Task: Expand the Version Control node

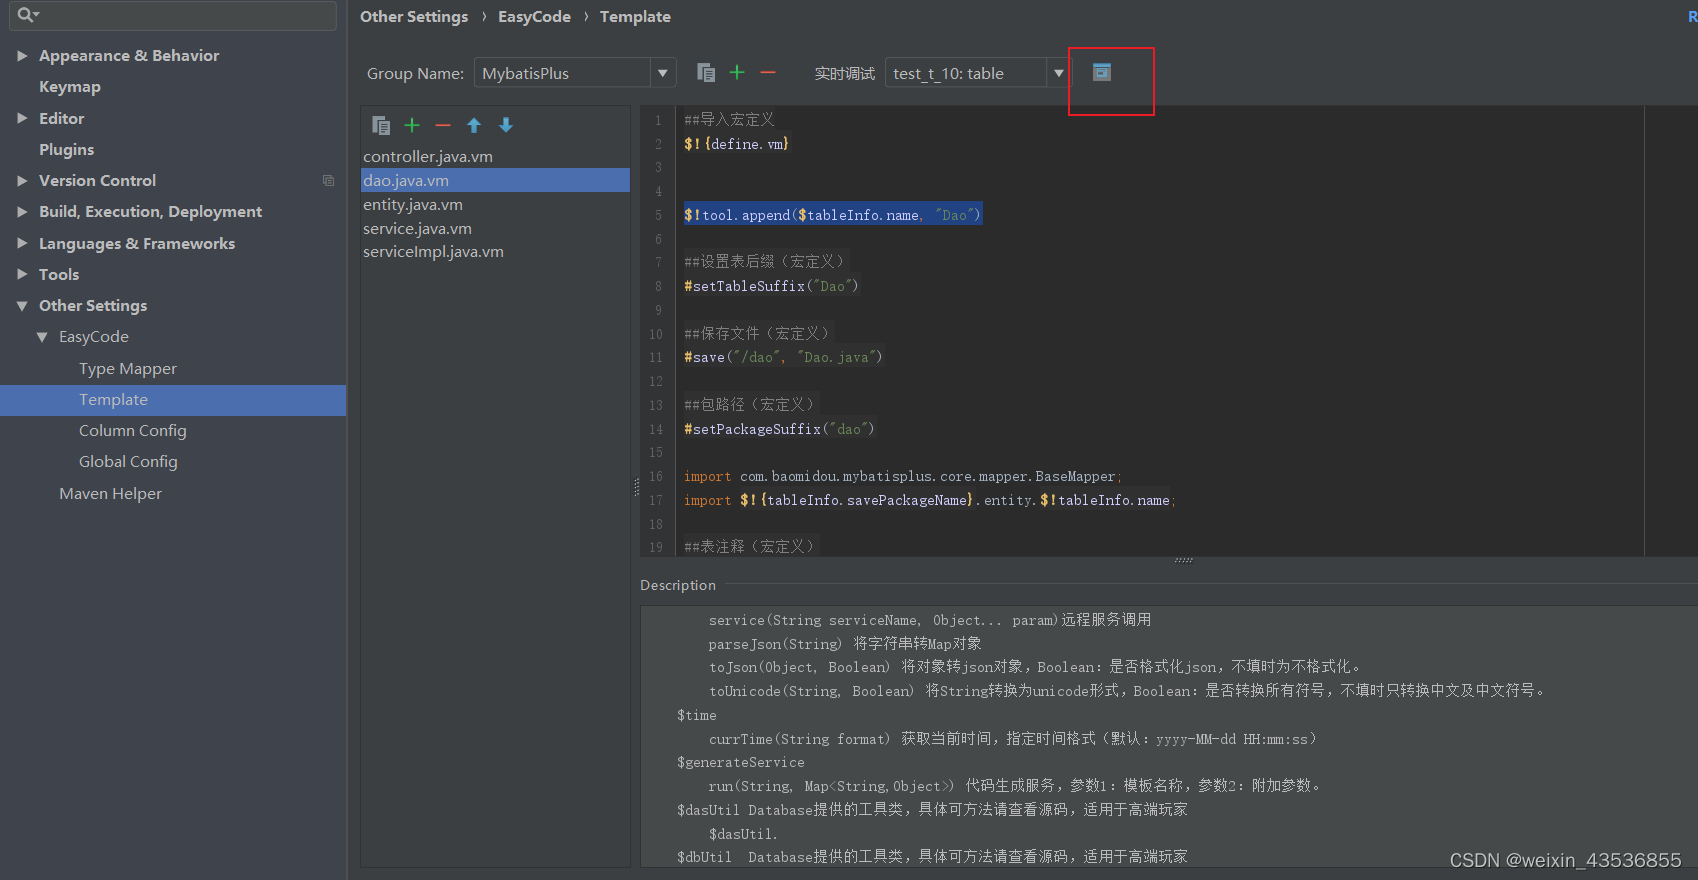Action: 22,181
